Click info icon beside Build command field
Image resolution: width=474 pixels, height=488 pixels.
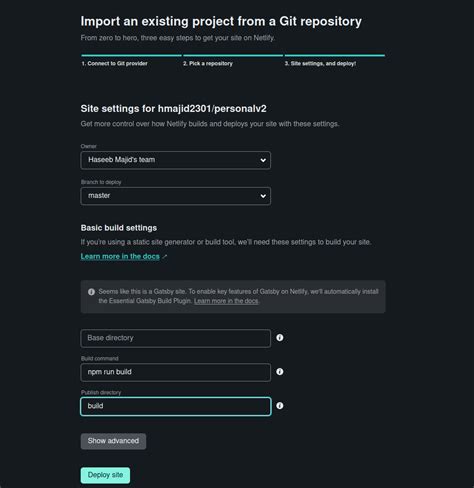point(280,372)
